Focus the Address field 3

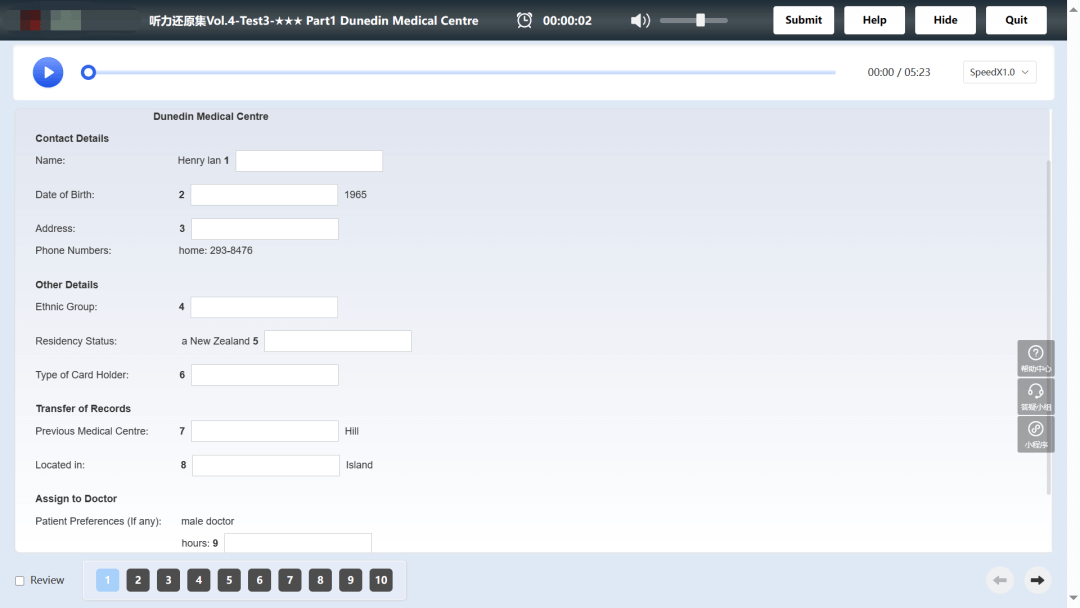(x=265, y=229)
